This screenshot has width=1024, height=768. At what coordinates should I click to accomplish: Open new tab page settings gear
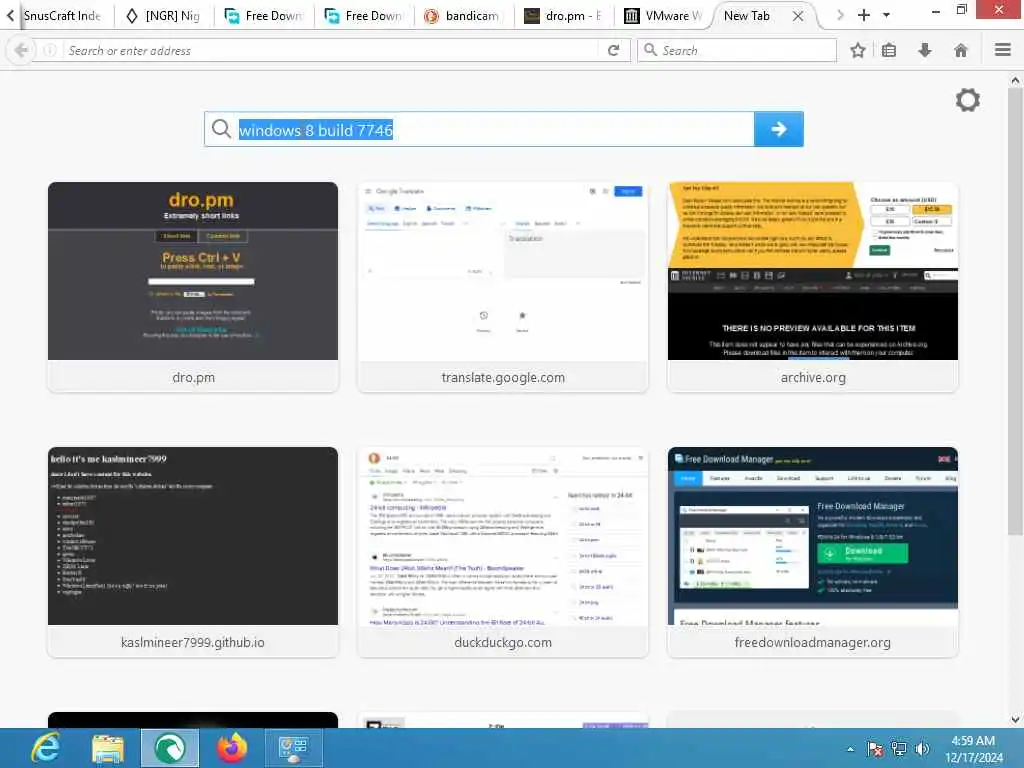coord(967,100)
